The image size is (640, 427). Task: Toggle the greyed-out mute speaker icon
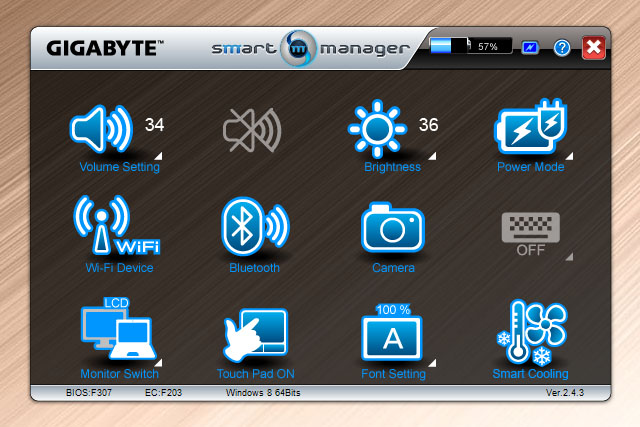click(x=252, y=130)
